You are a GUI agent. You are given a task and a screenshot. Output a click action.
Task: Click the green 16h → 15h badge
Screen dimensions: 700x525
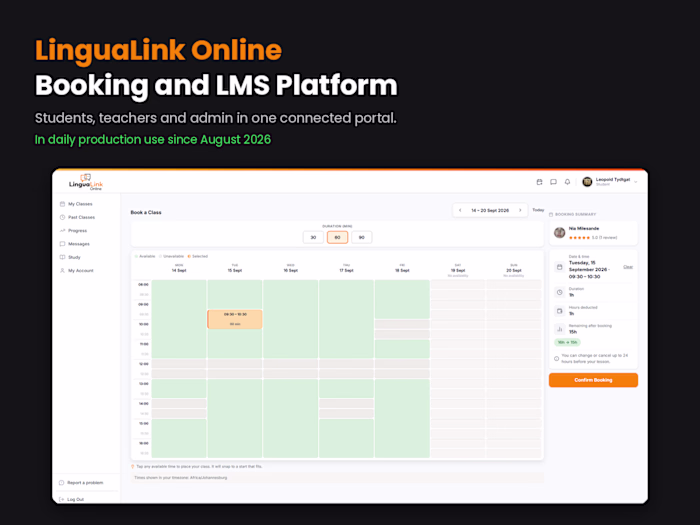tap(567, 342)
